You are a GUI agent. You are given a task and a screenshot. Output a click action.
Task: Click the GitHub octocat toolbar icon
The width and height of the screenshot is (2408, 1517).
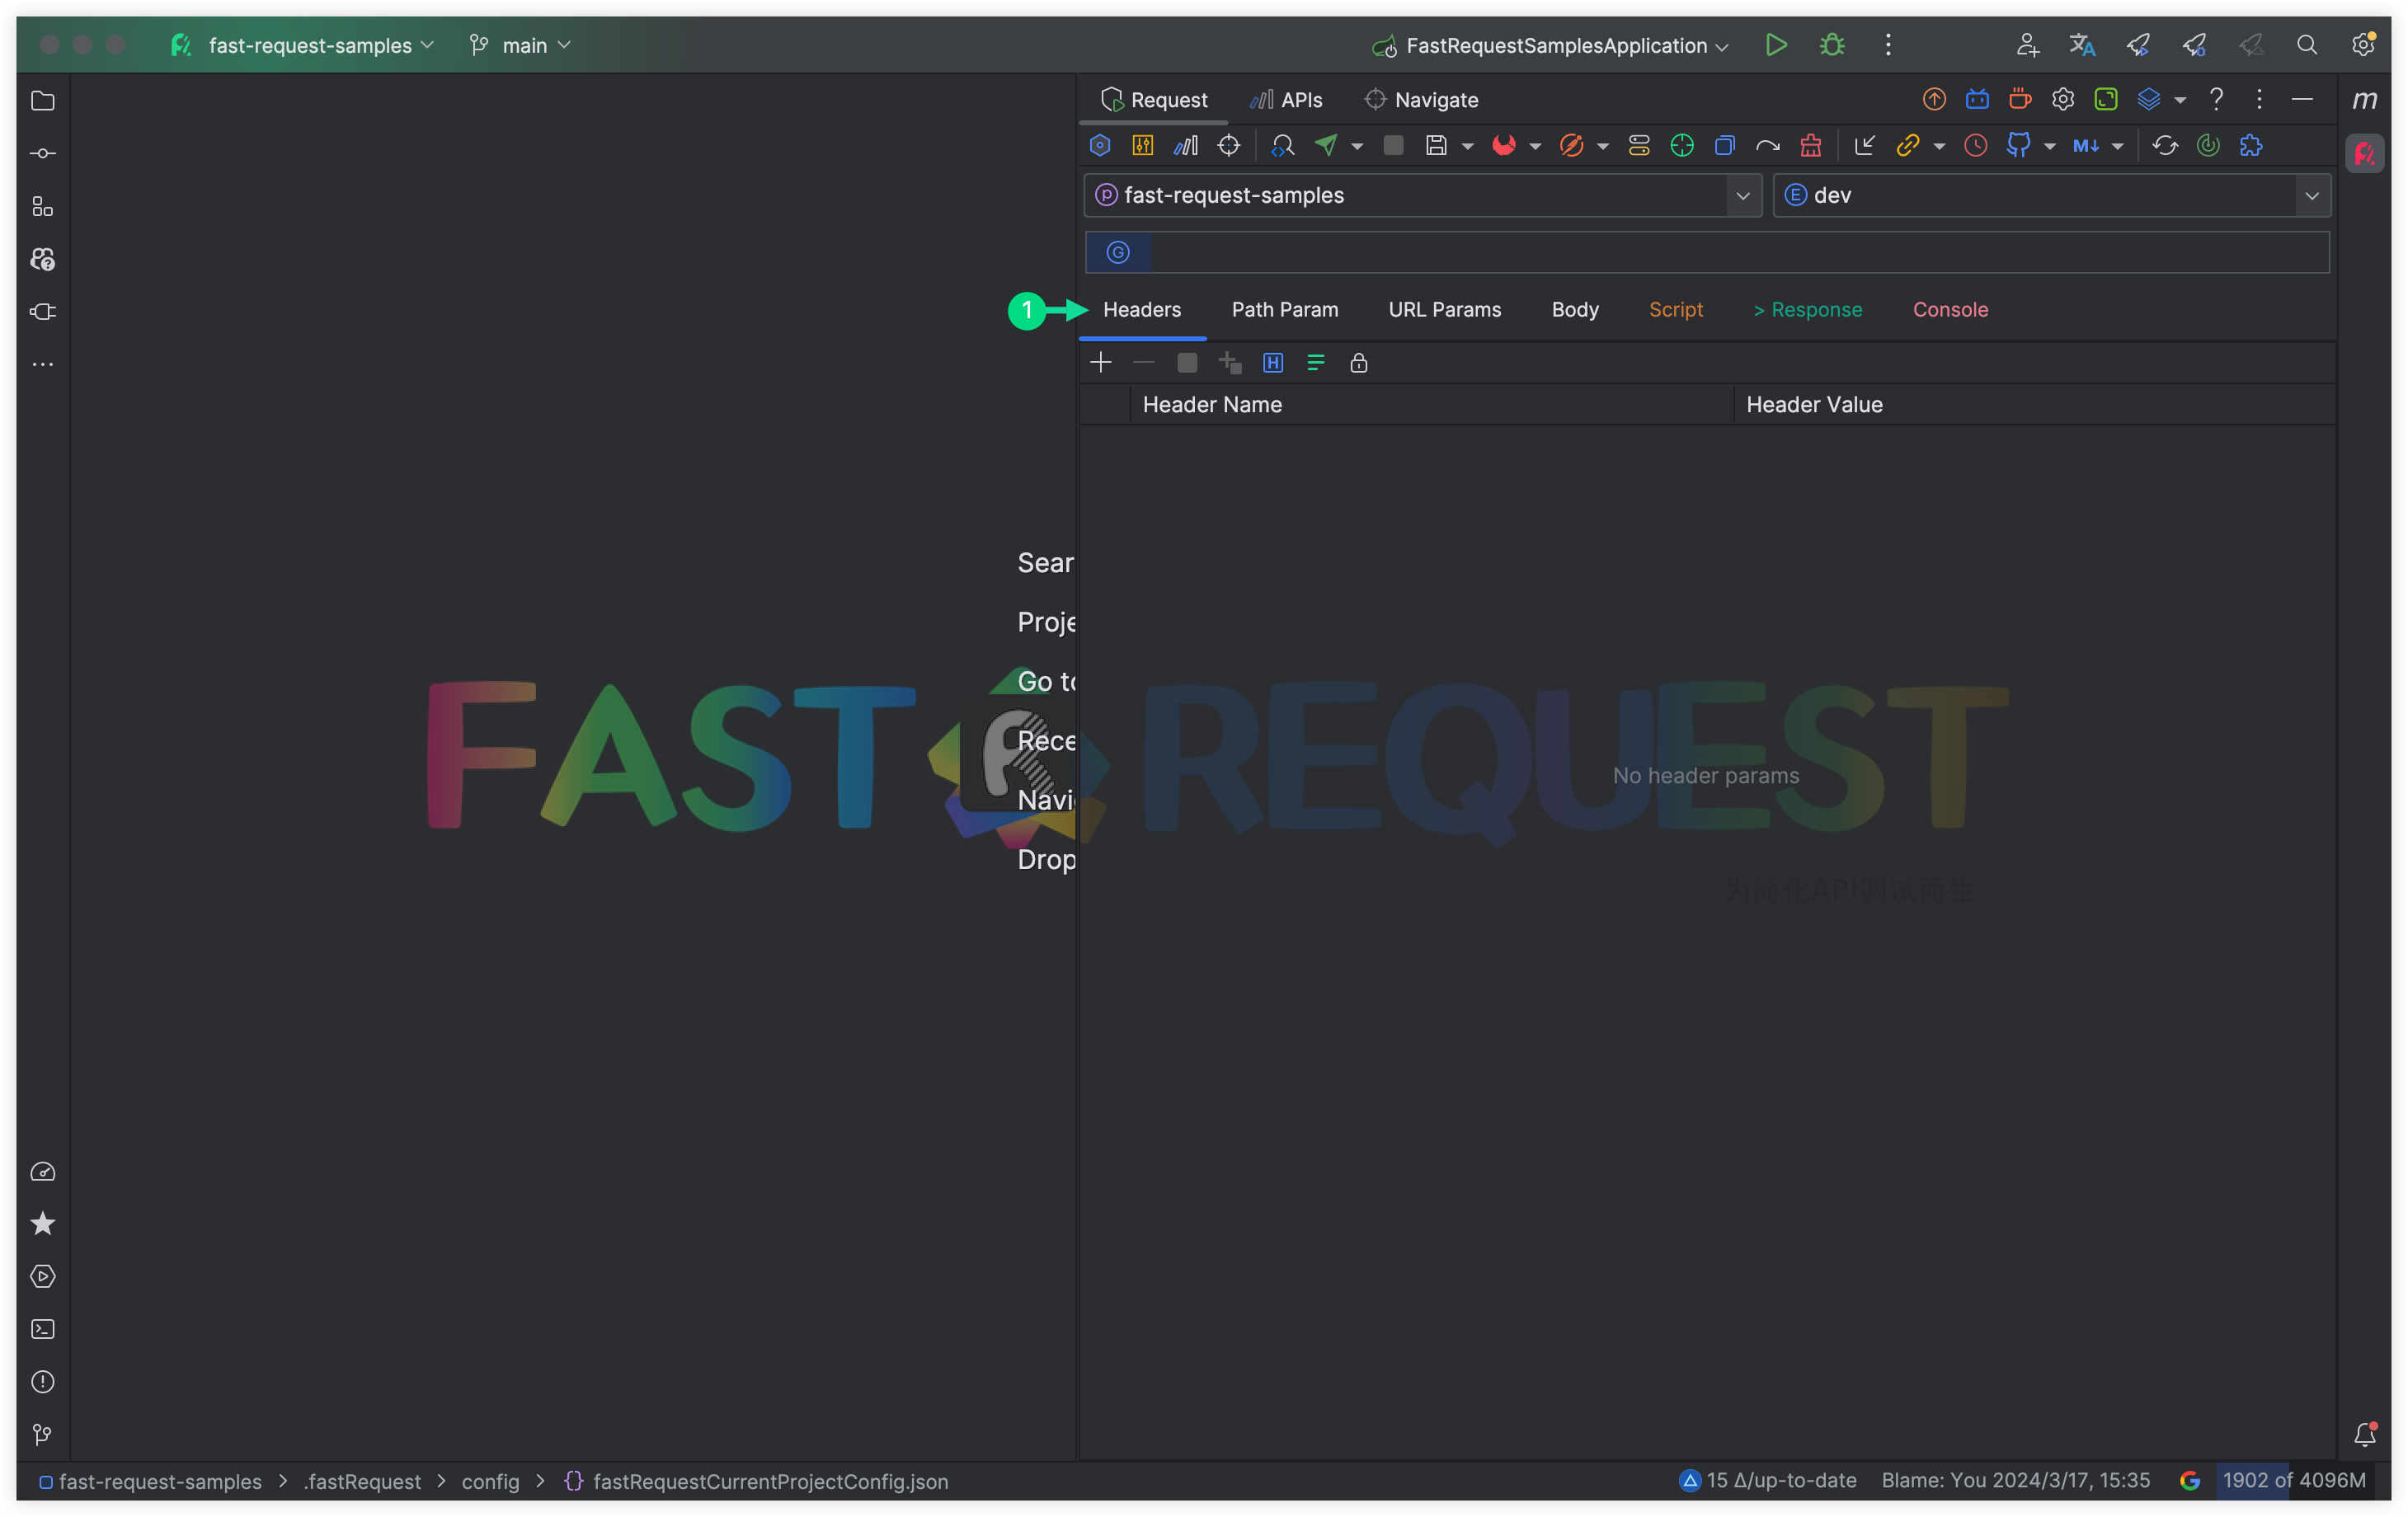click(x=2019, y=146)
